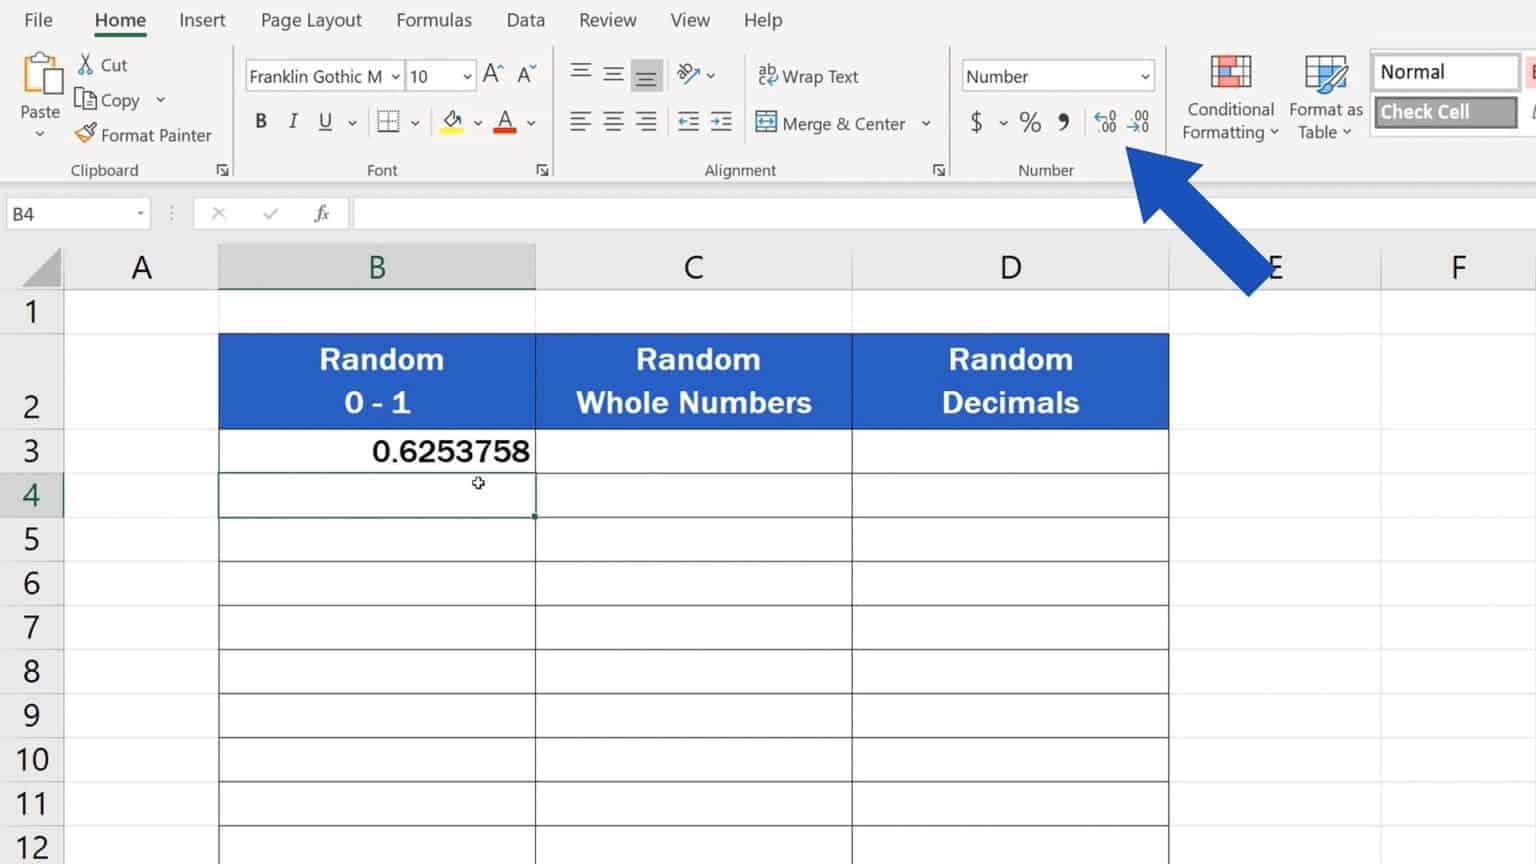Open the Number format dropdown
The image size is (1536, 864).
[x=1147, y=76]
